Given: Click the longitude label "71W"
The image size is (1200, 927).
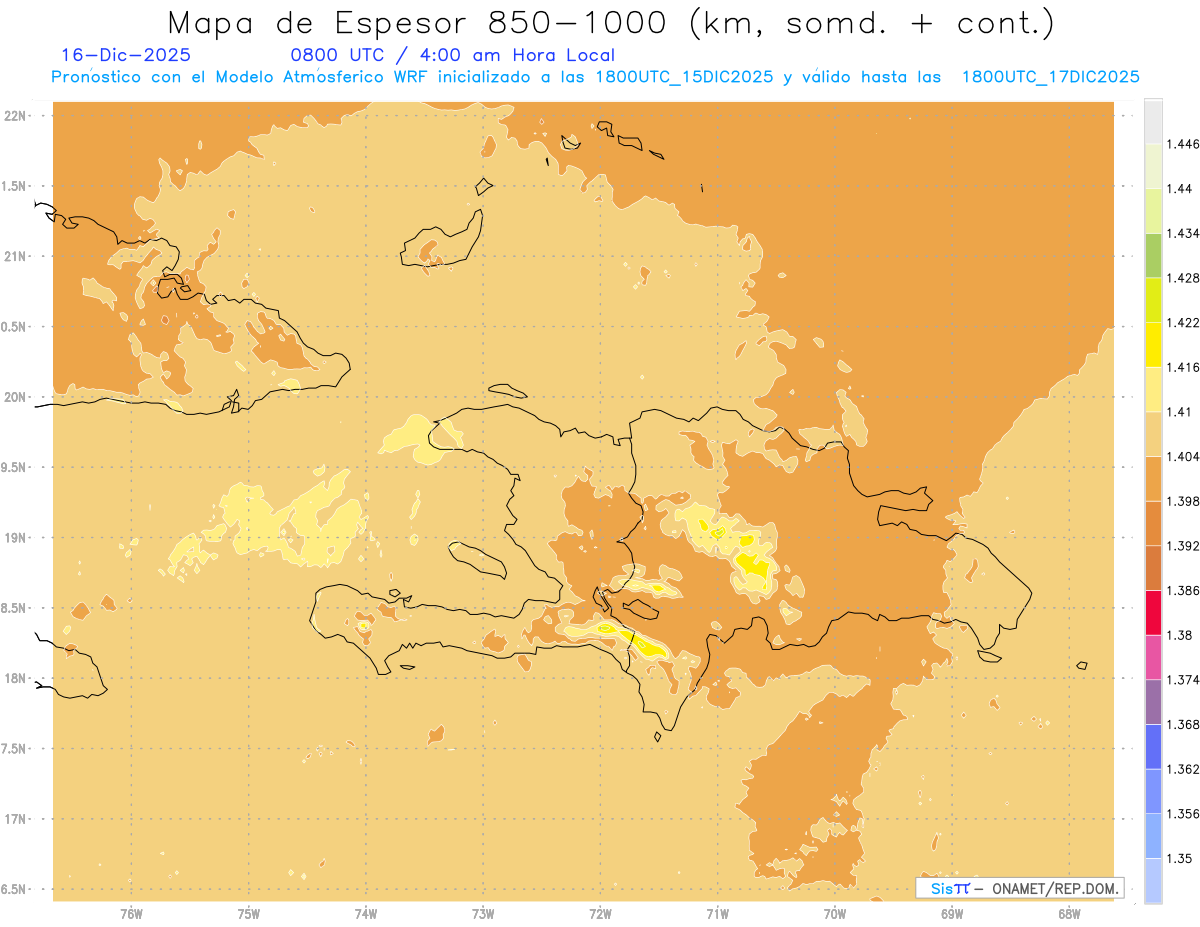Looking at the screenshot, I should click(717, 914).
